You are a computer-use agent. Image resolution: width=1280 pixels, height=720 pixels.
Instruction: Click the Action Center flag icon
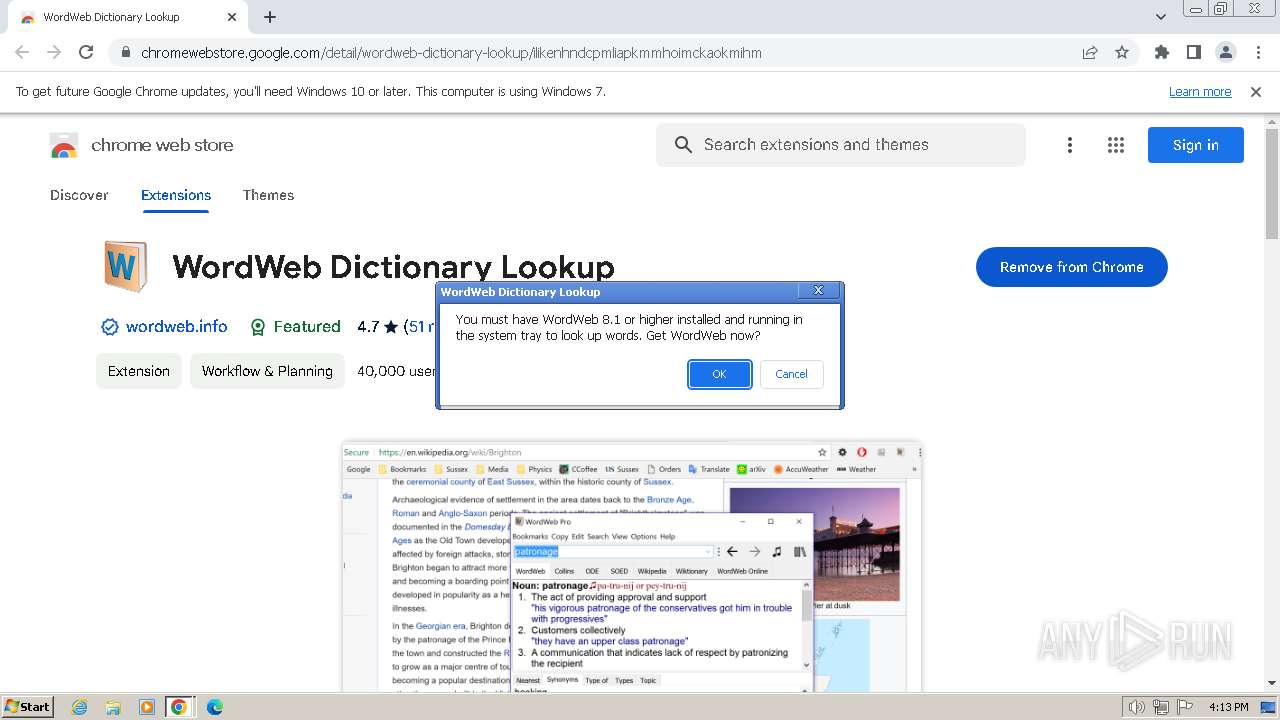coord(1185,707)
